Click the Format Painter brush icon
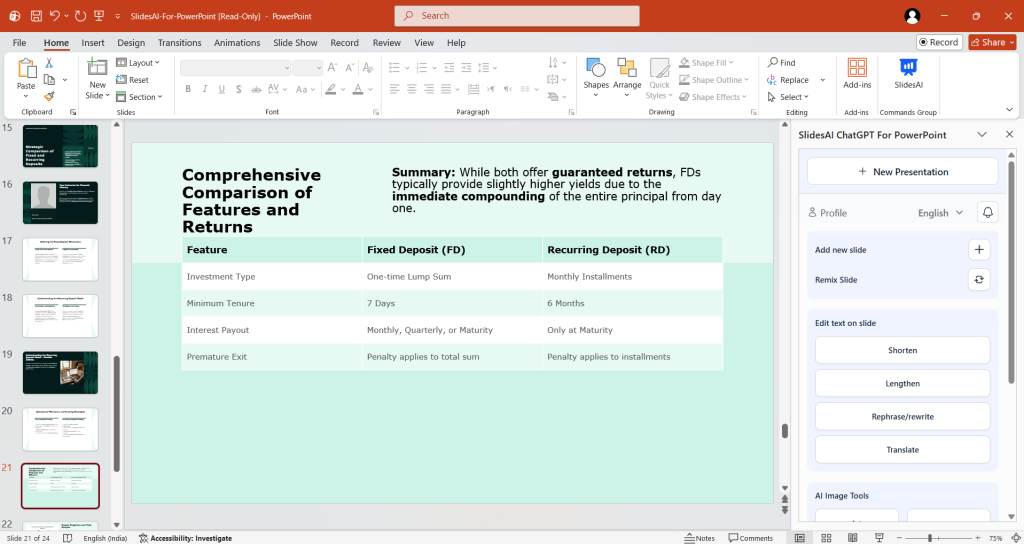The width and height of the screenshot is (1024, 544). (49, 97)
